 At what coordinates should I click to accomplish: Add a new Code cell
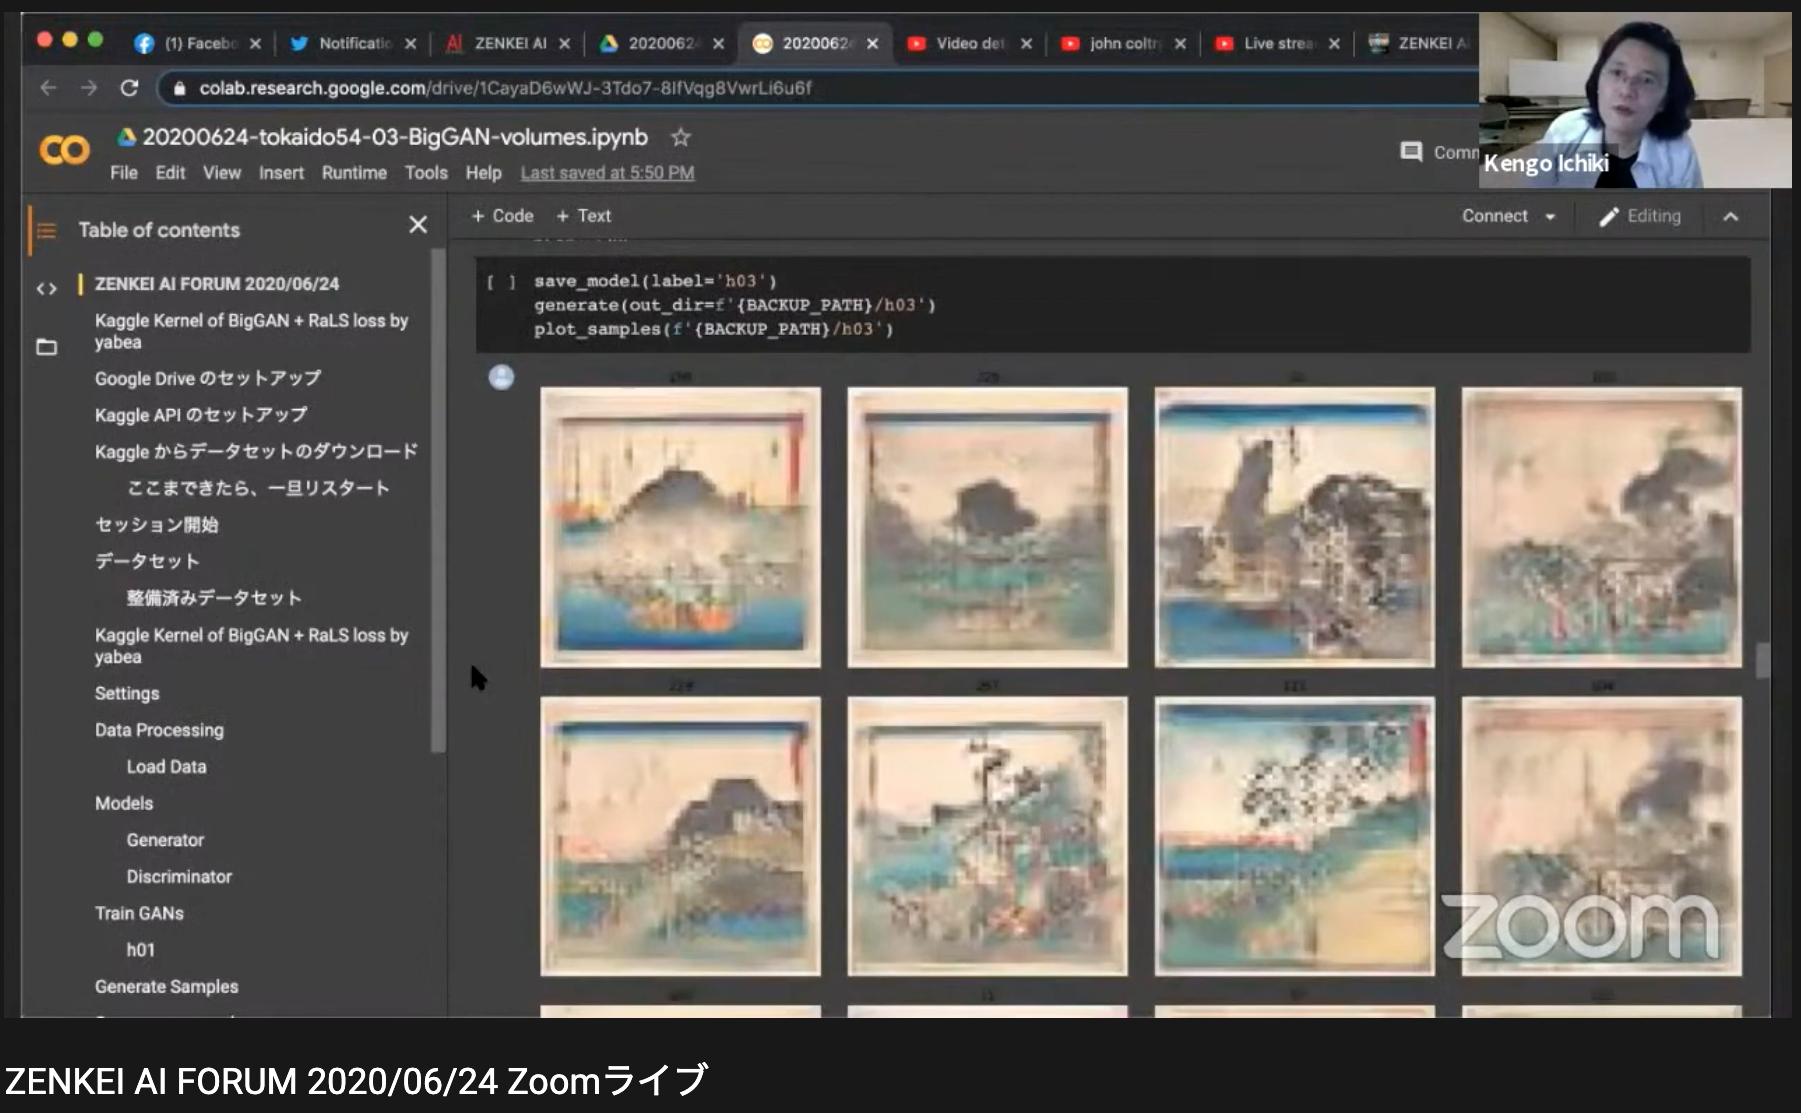coord(502,216)
